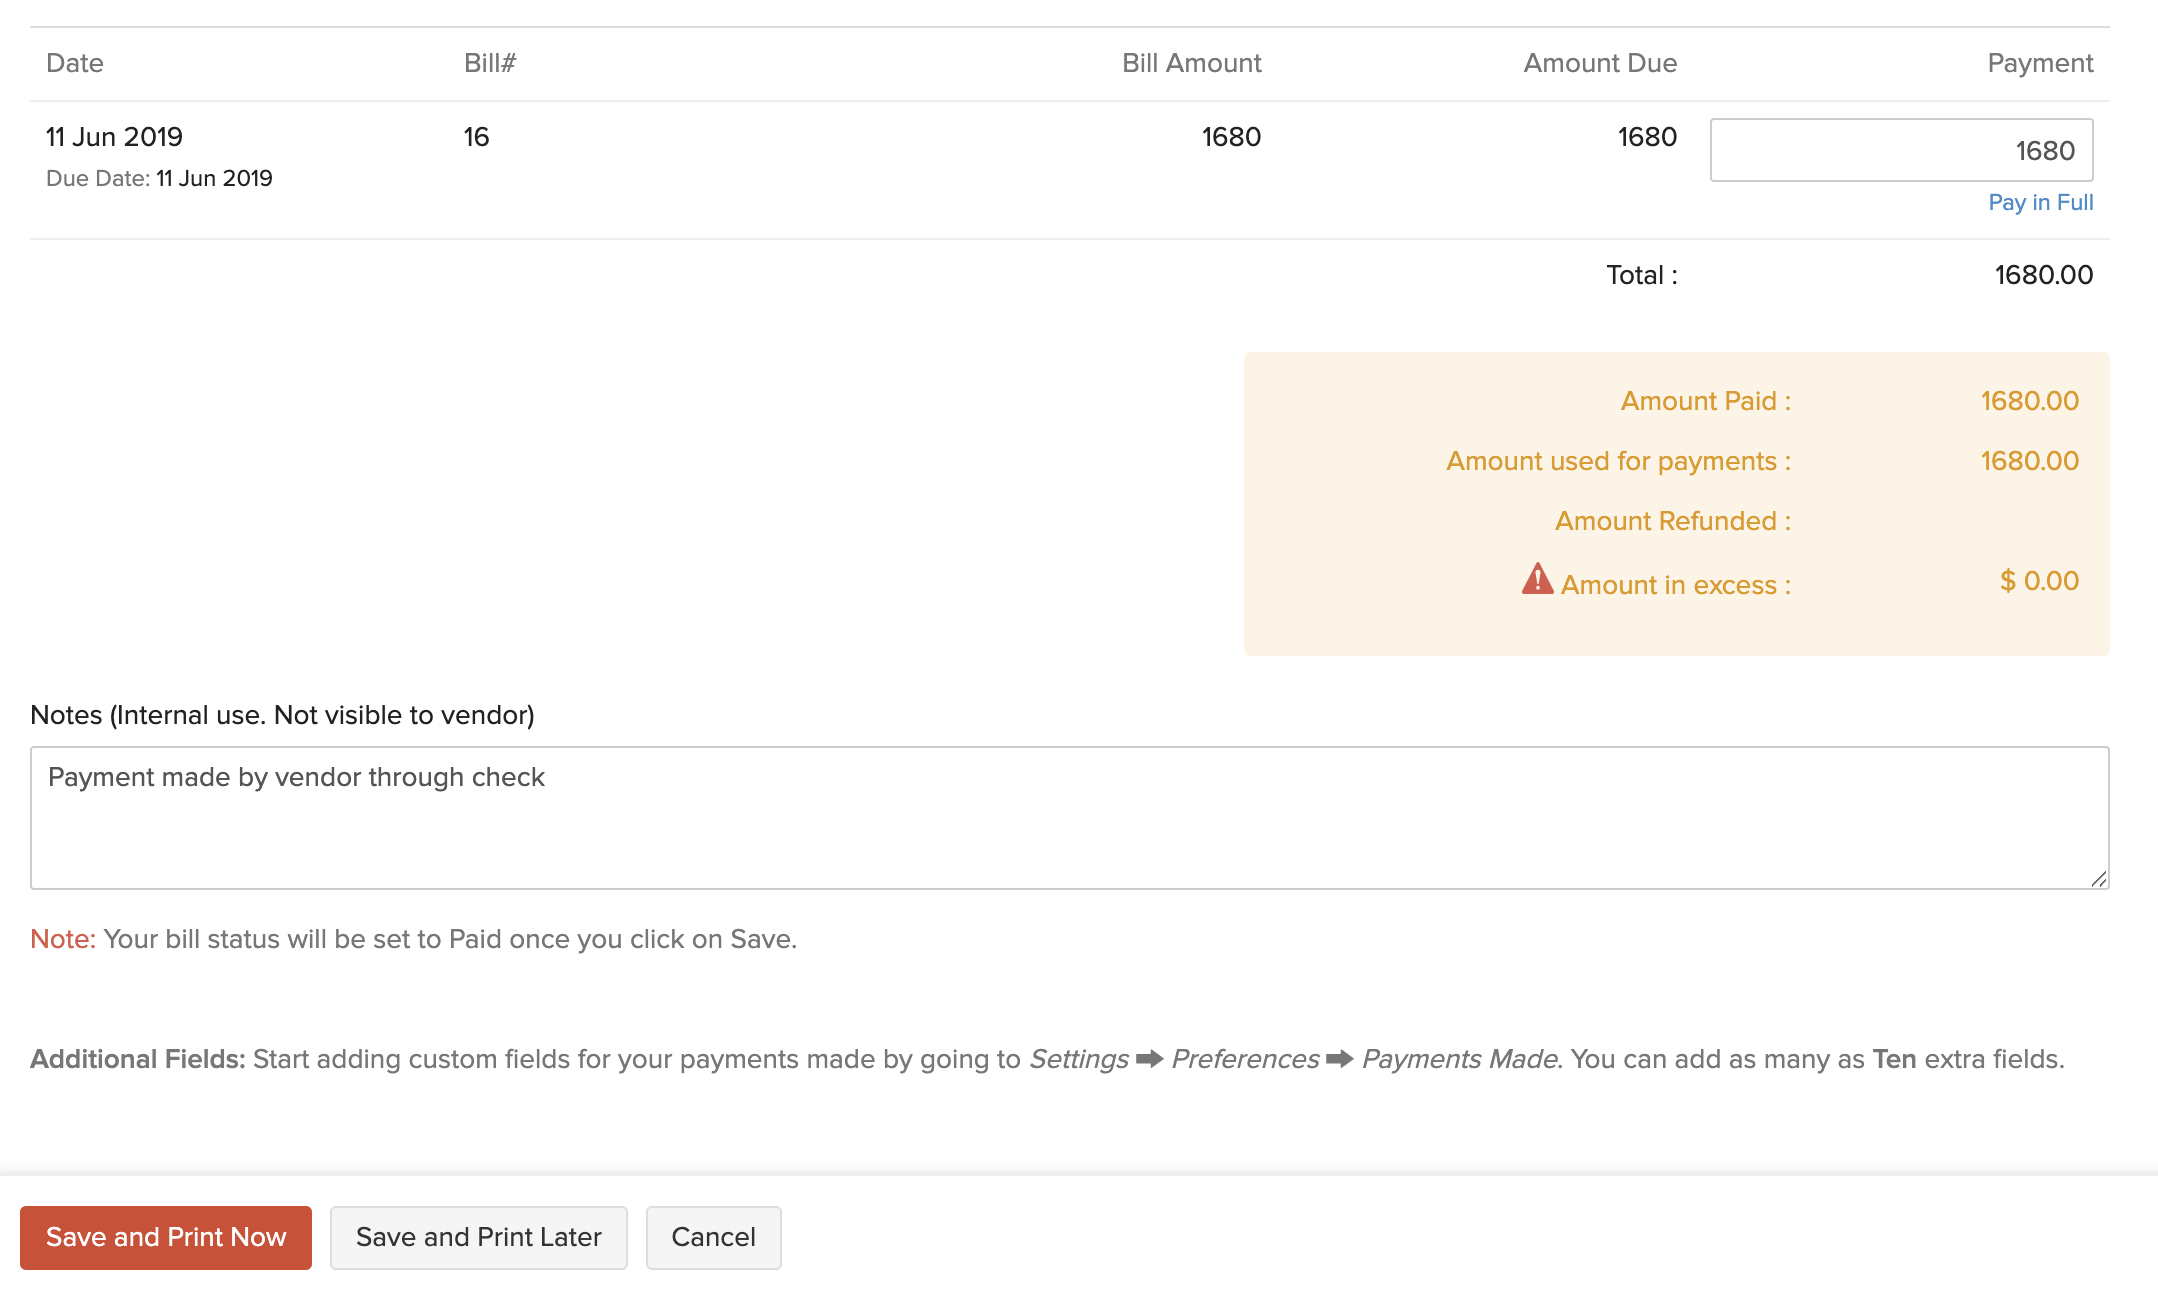Focus the Payment amount input field
This screenshot has width=2158, height=1290.
click(x=1900, y=151)
